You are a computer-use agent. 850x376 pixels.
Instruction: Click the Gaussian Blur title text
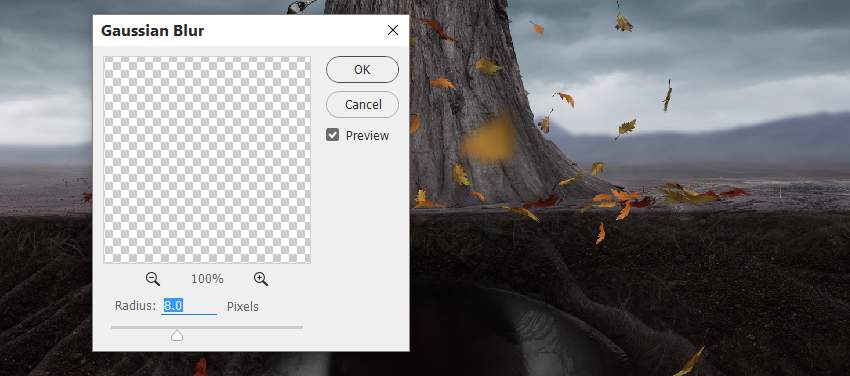click(152, 31)
